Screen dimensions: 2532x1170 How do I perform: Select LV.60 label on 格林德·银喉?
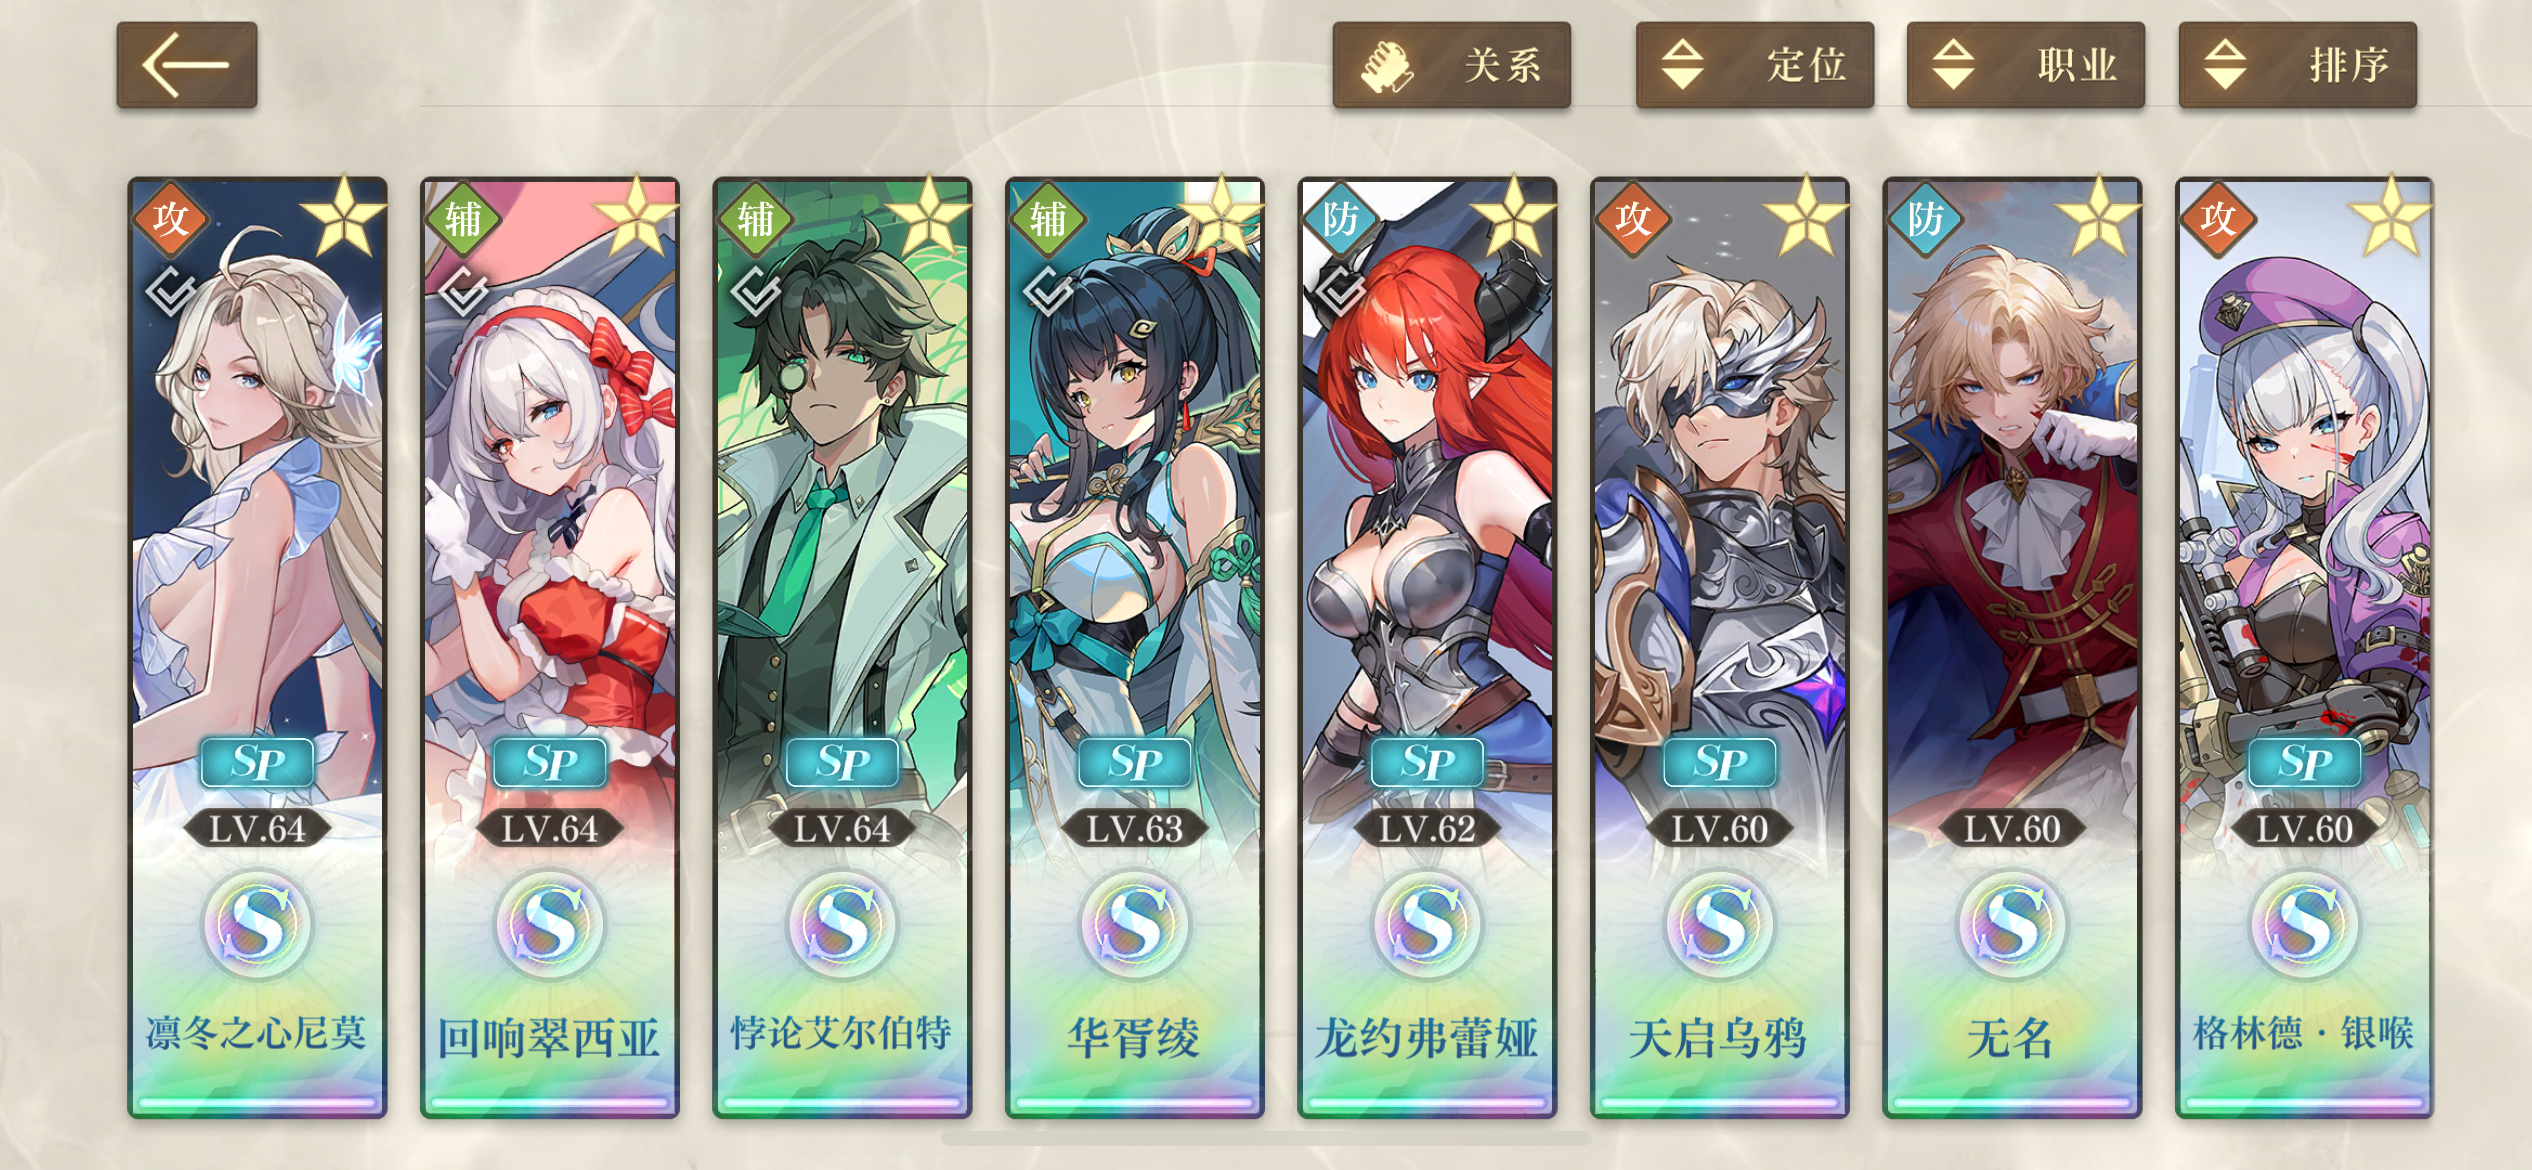tap(2304, 829)
